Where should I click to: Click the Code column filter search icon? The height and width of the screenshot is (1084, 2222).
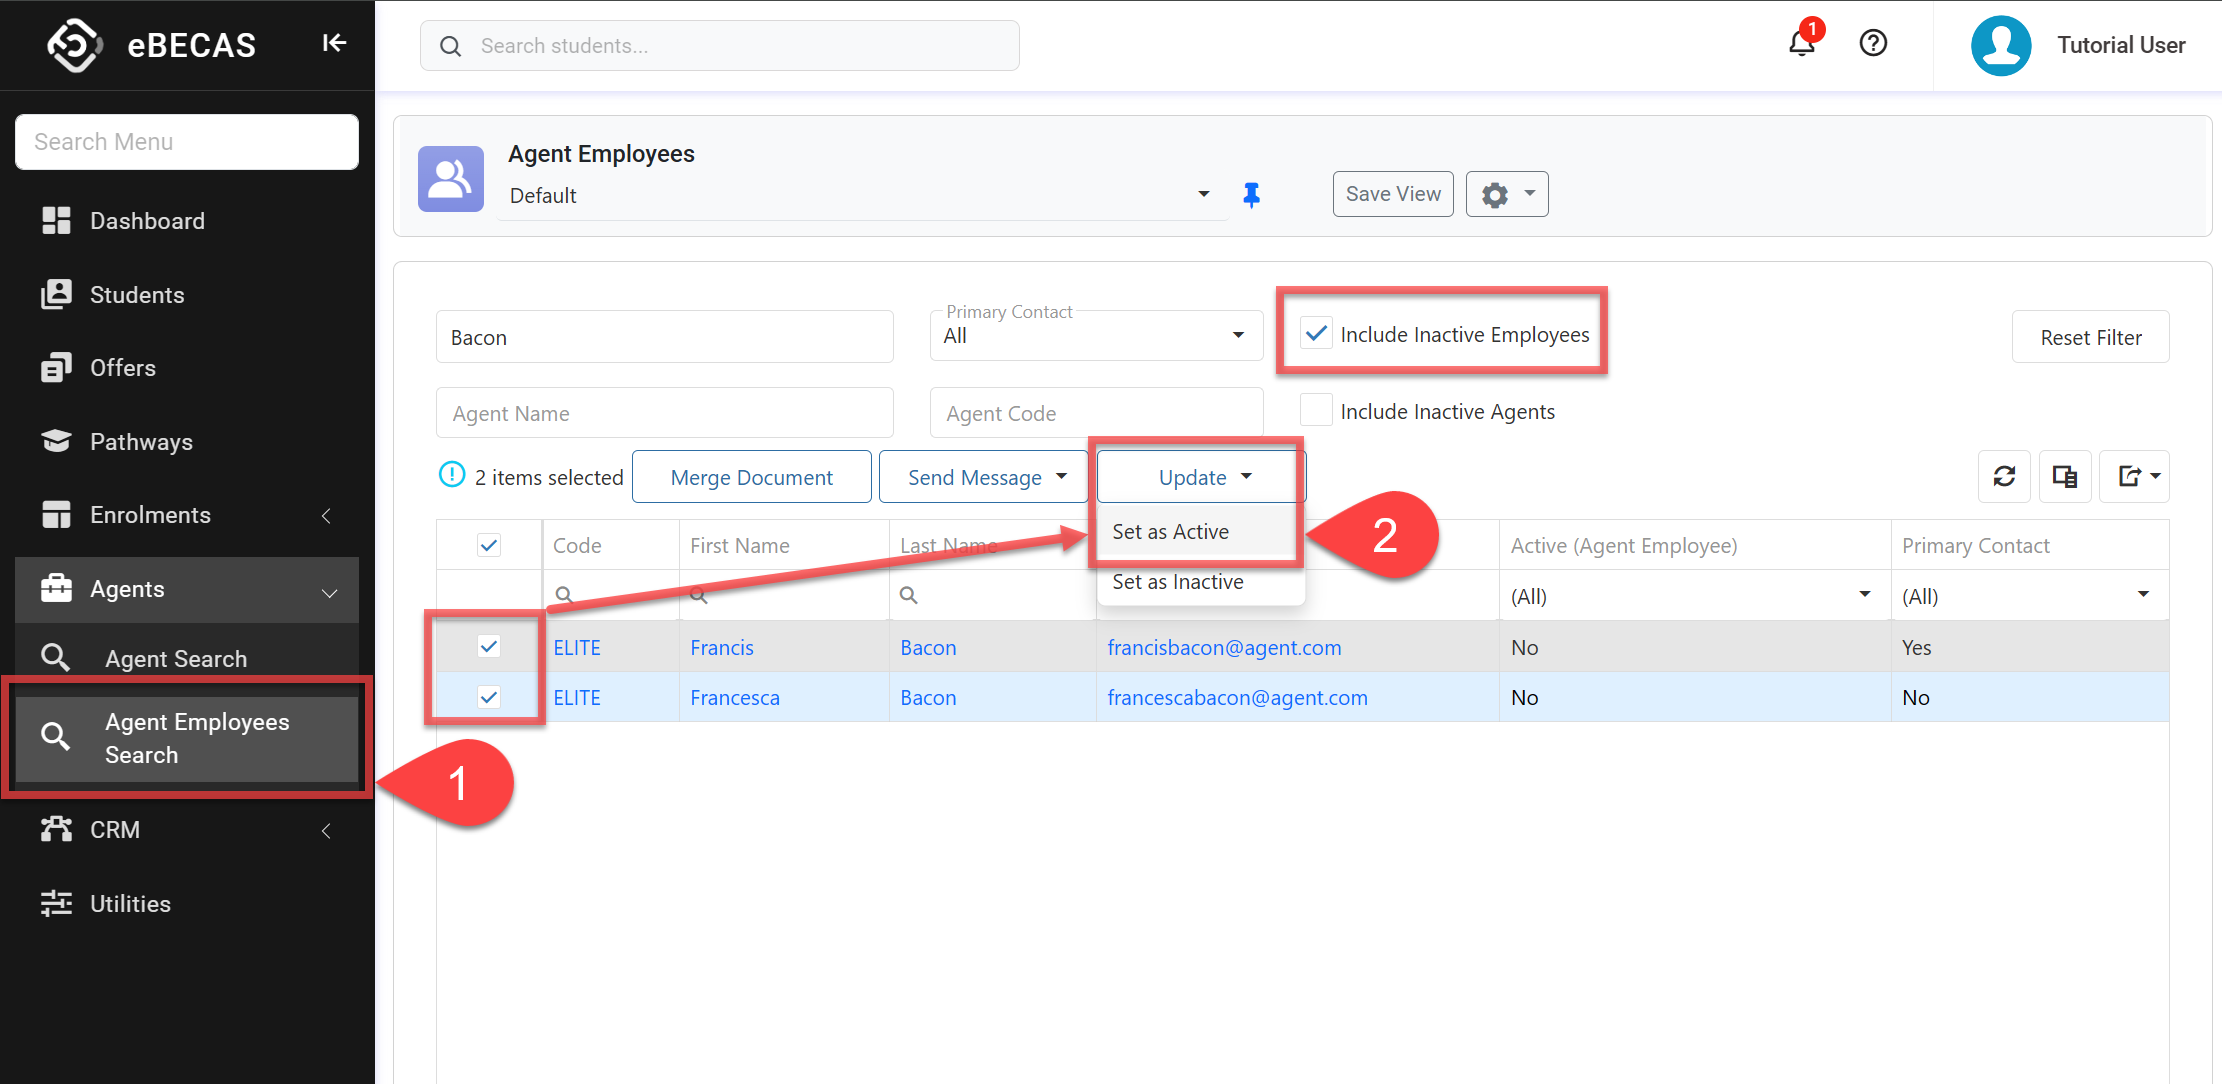pyautogui.click(x=564, y=595)
